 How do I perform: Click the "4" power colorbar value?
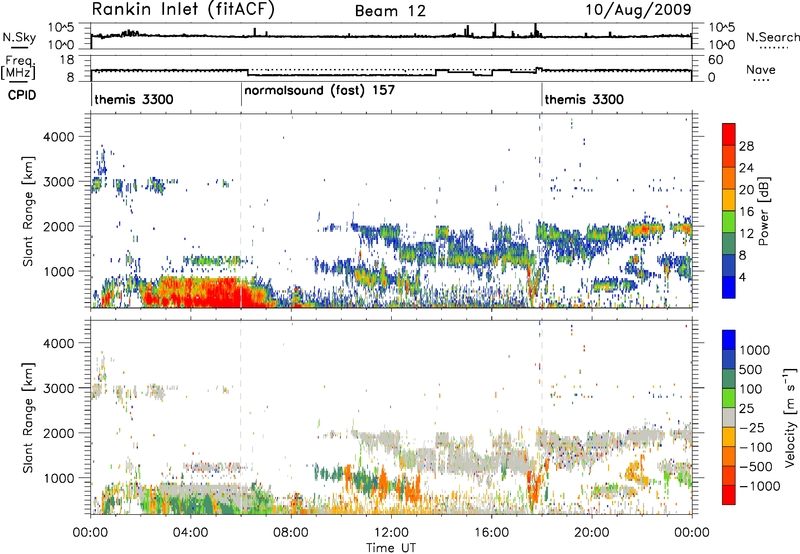[x=743, y=277]
